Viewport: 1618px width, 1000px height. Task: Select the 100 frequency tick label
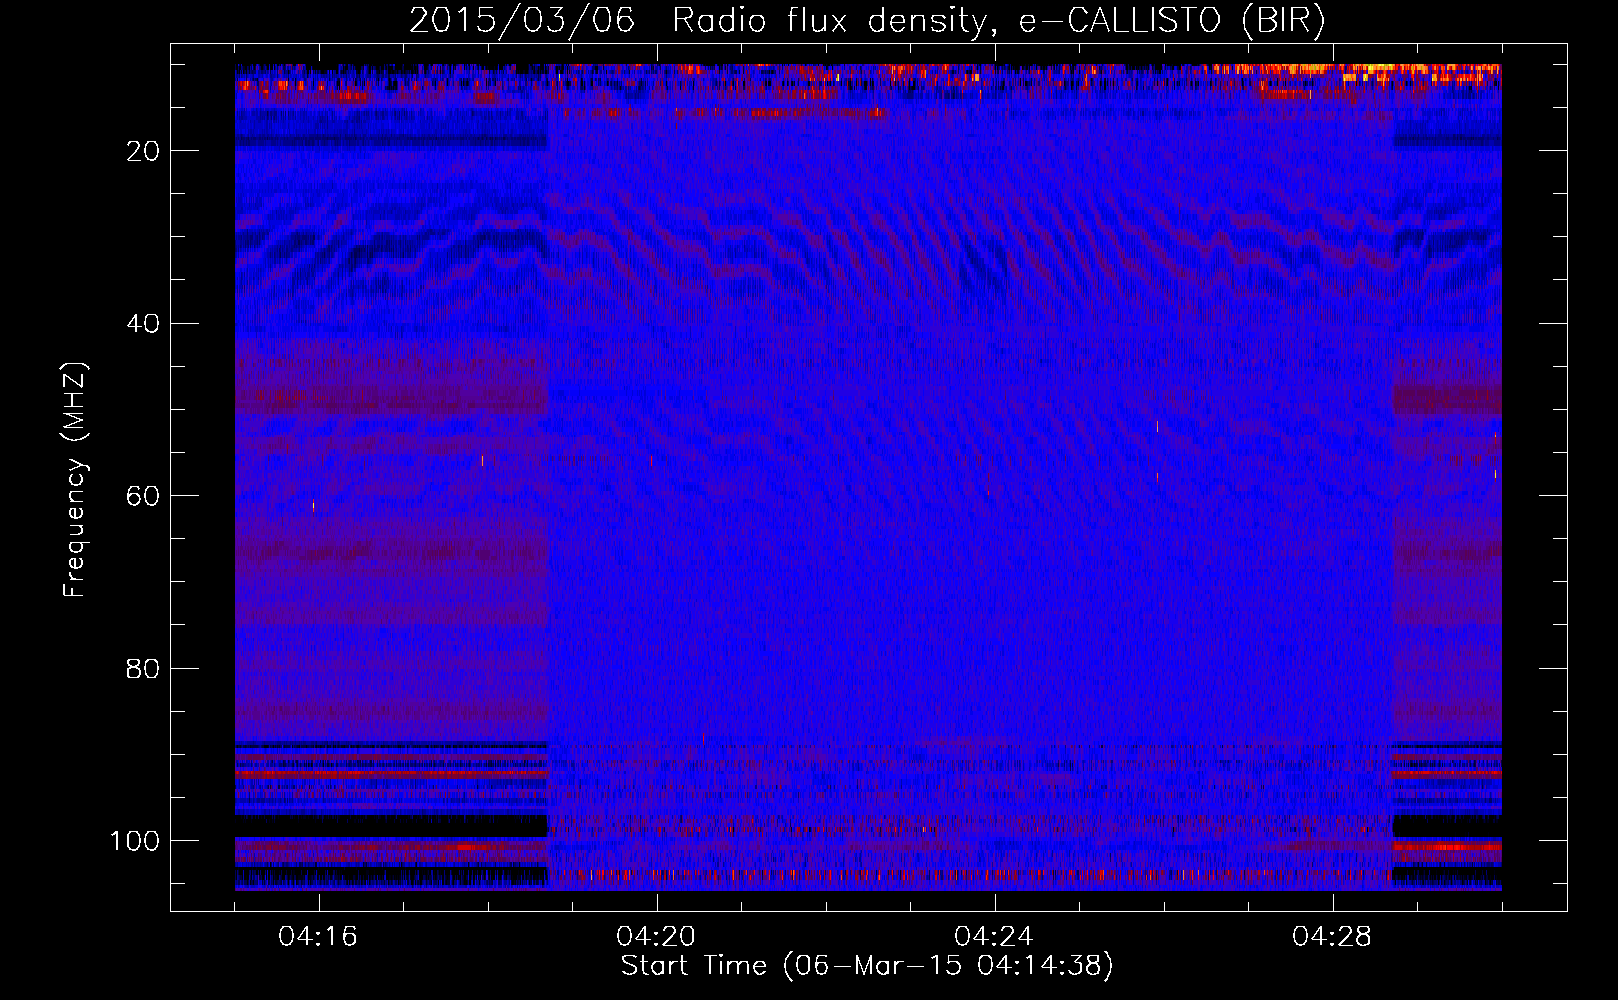pyautogui.click(x=135, y=841)
